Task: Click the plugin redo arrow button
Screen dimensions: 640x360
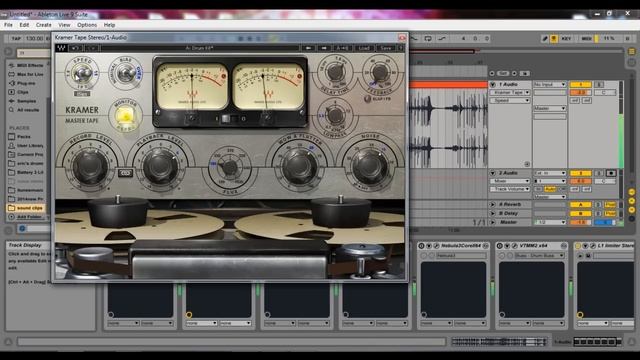Action: click(x=92, y=48)
